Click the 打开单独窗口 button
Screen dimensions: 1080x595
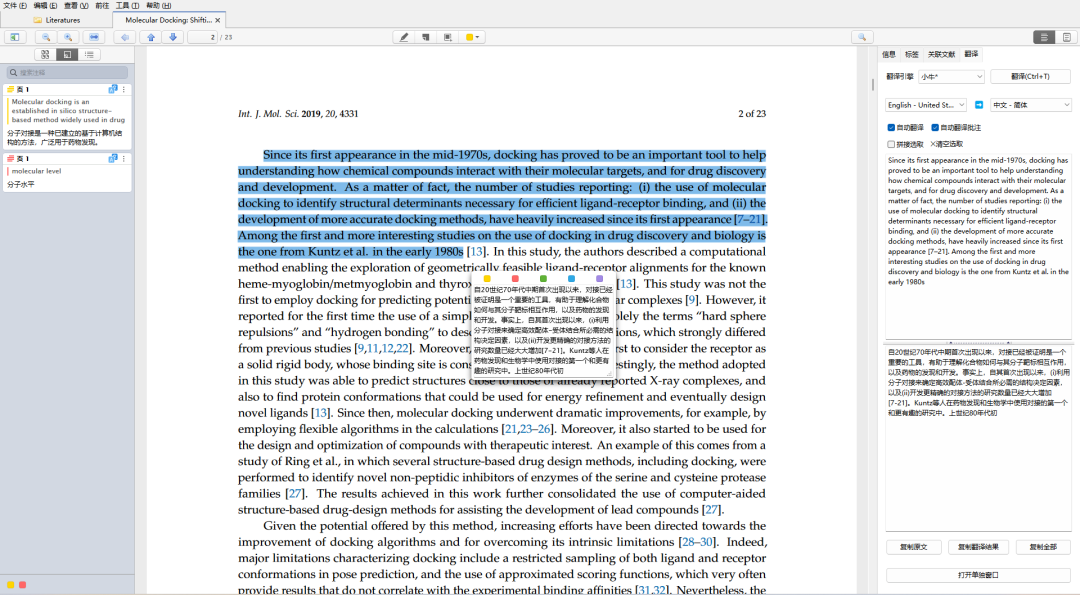tap(978, 574)
